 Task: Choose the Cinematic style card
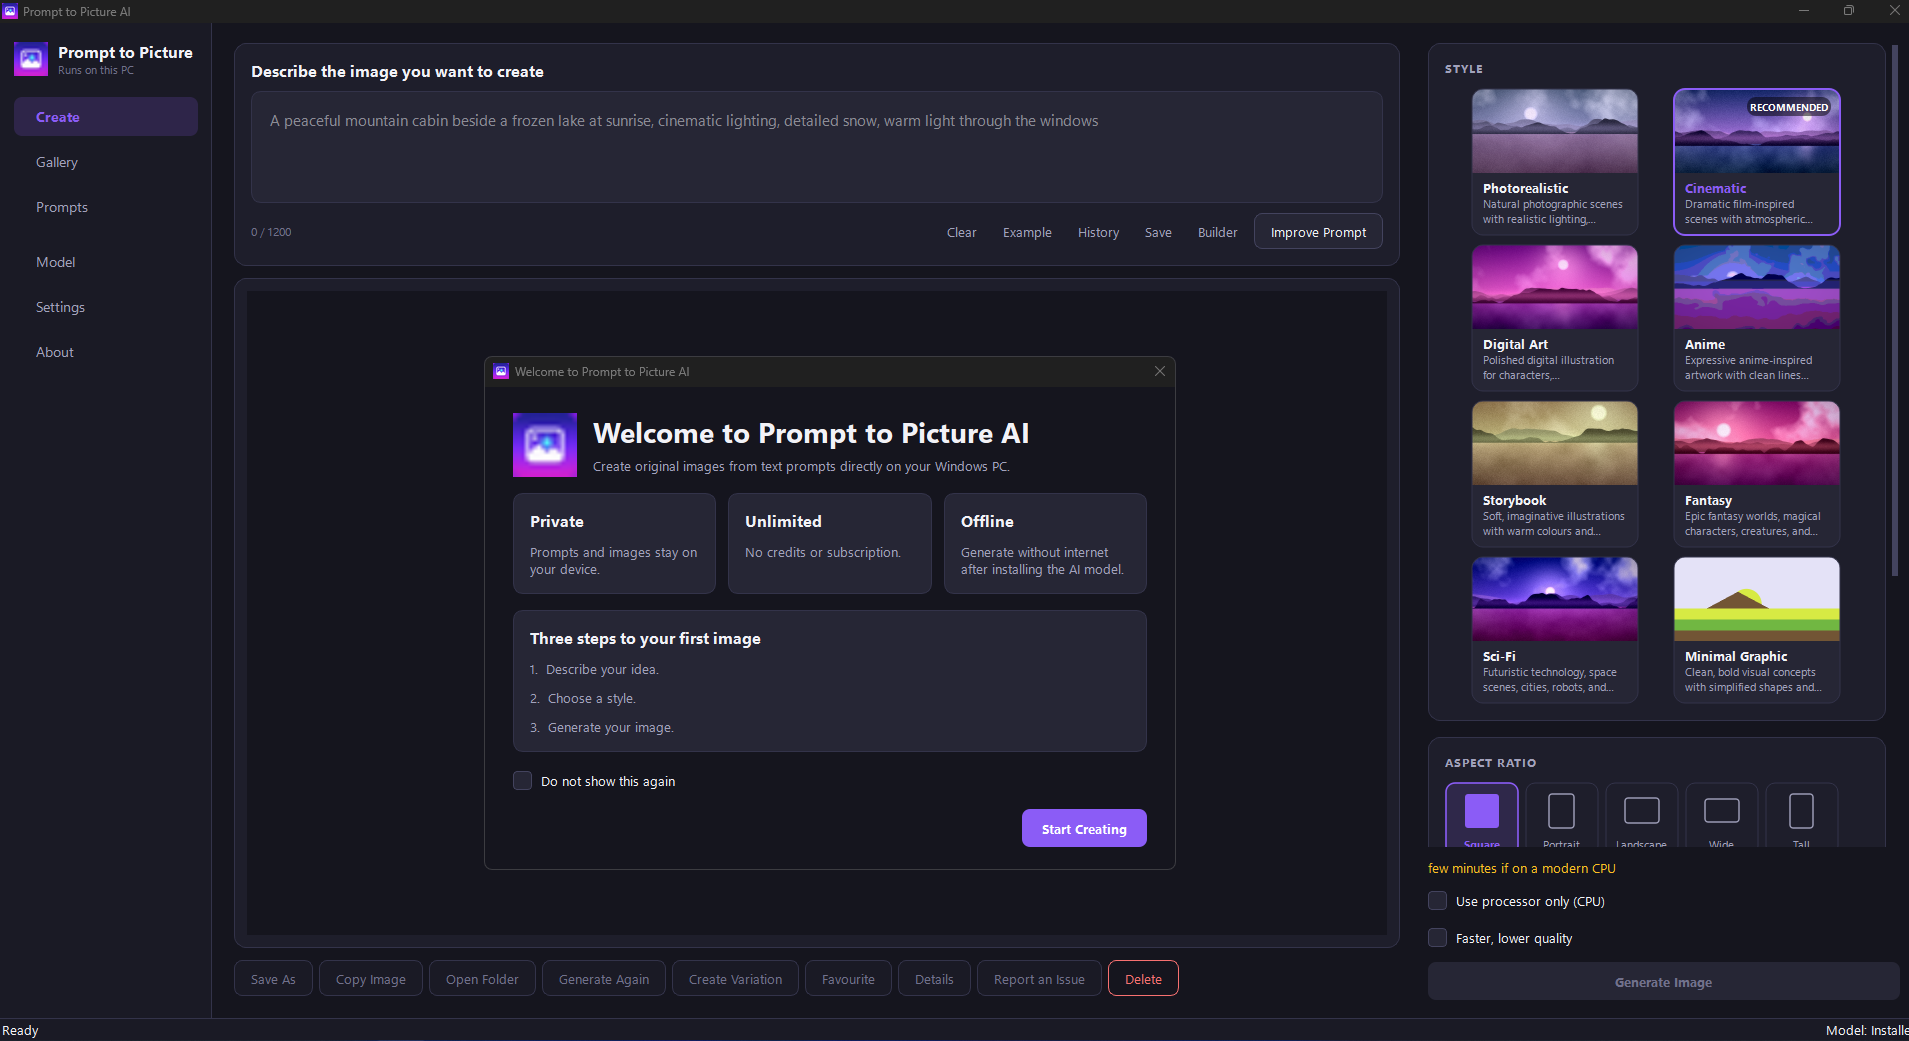[x=1757, y=162]
